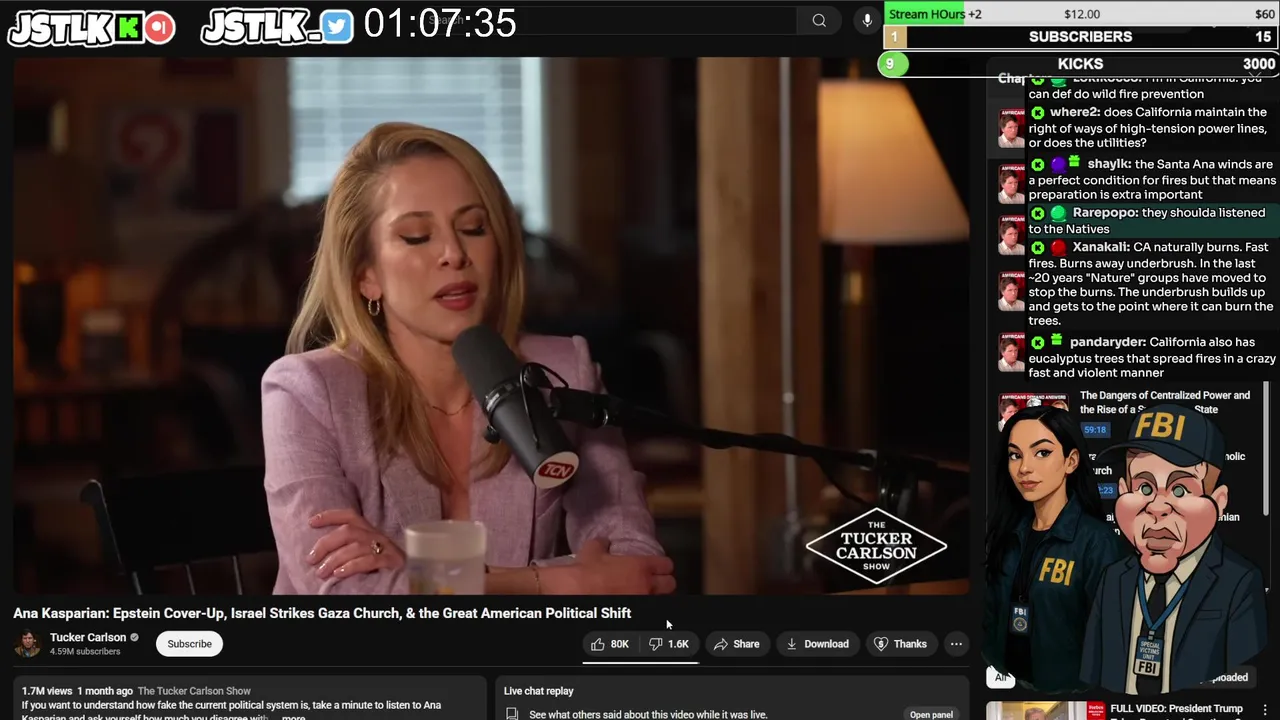The width and height of the screenshot is (1280, 720).
Task: Activate the voice search microphone icon
Action: 868,20
